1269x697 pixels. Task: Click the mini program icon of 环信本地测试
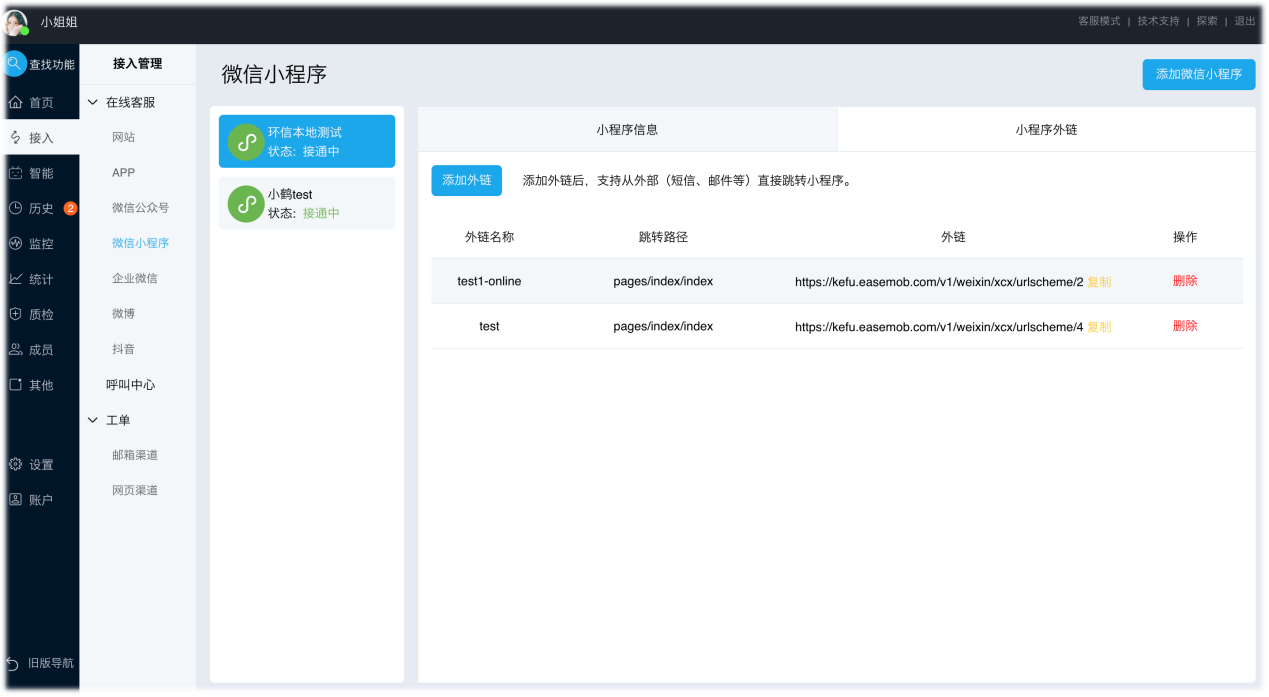246,142
